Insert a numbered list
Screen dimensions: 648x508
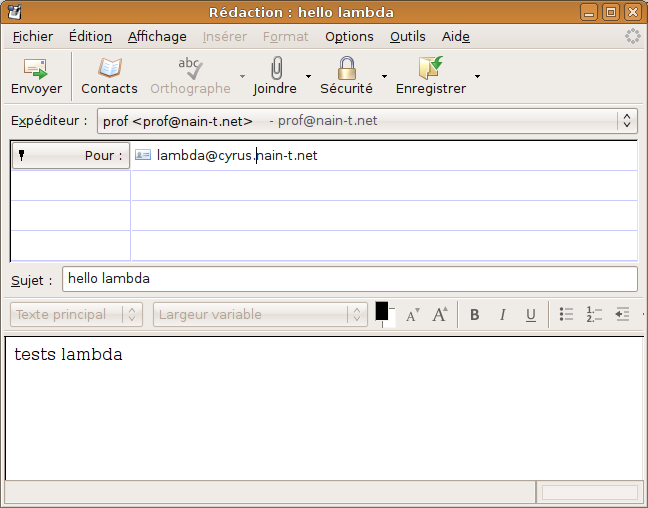point(594,315)
